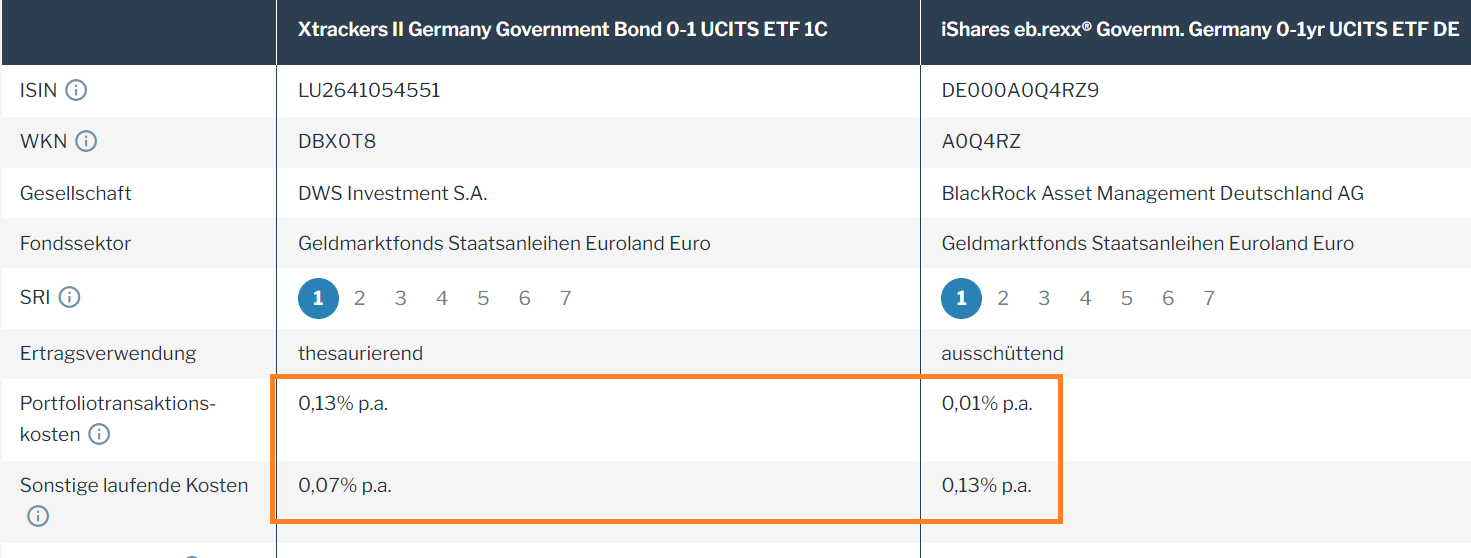Show the SRI info icon explanation
1471x558 pixels.
pyautogui.click(x=69, y=297)
